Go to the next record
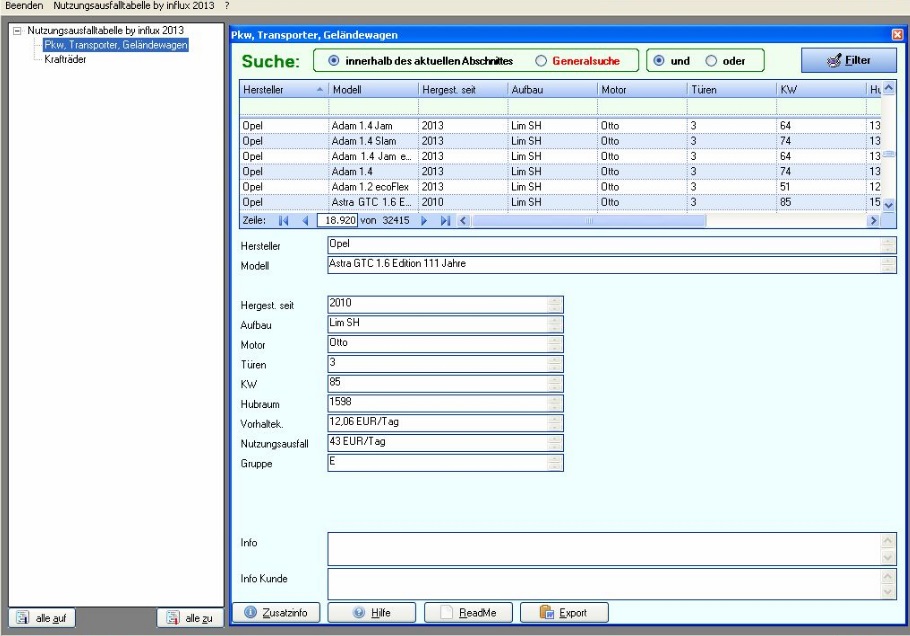The image size is (910, 636). coord(424,221)
